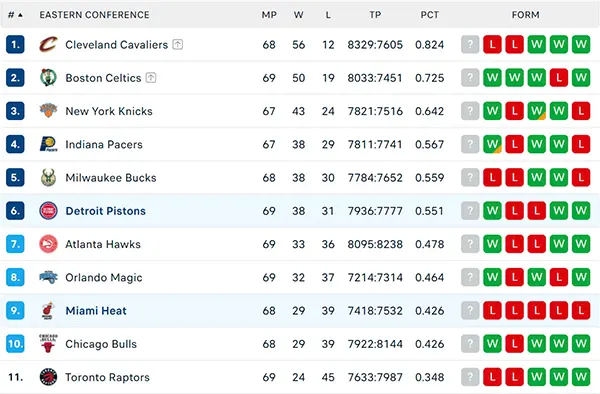The width and height of the screenshot is (600, 394).
Task: Click the Cleveland Cavaliers team logo
Action: [x=48, y=44]
